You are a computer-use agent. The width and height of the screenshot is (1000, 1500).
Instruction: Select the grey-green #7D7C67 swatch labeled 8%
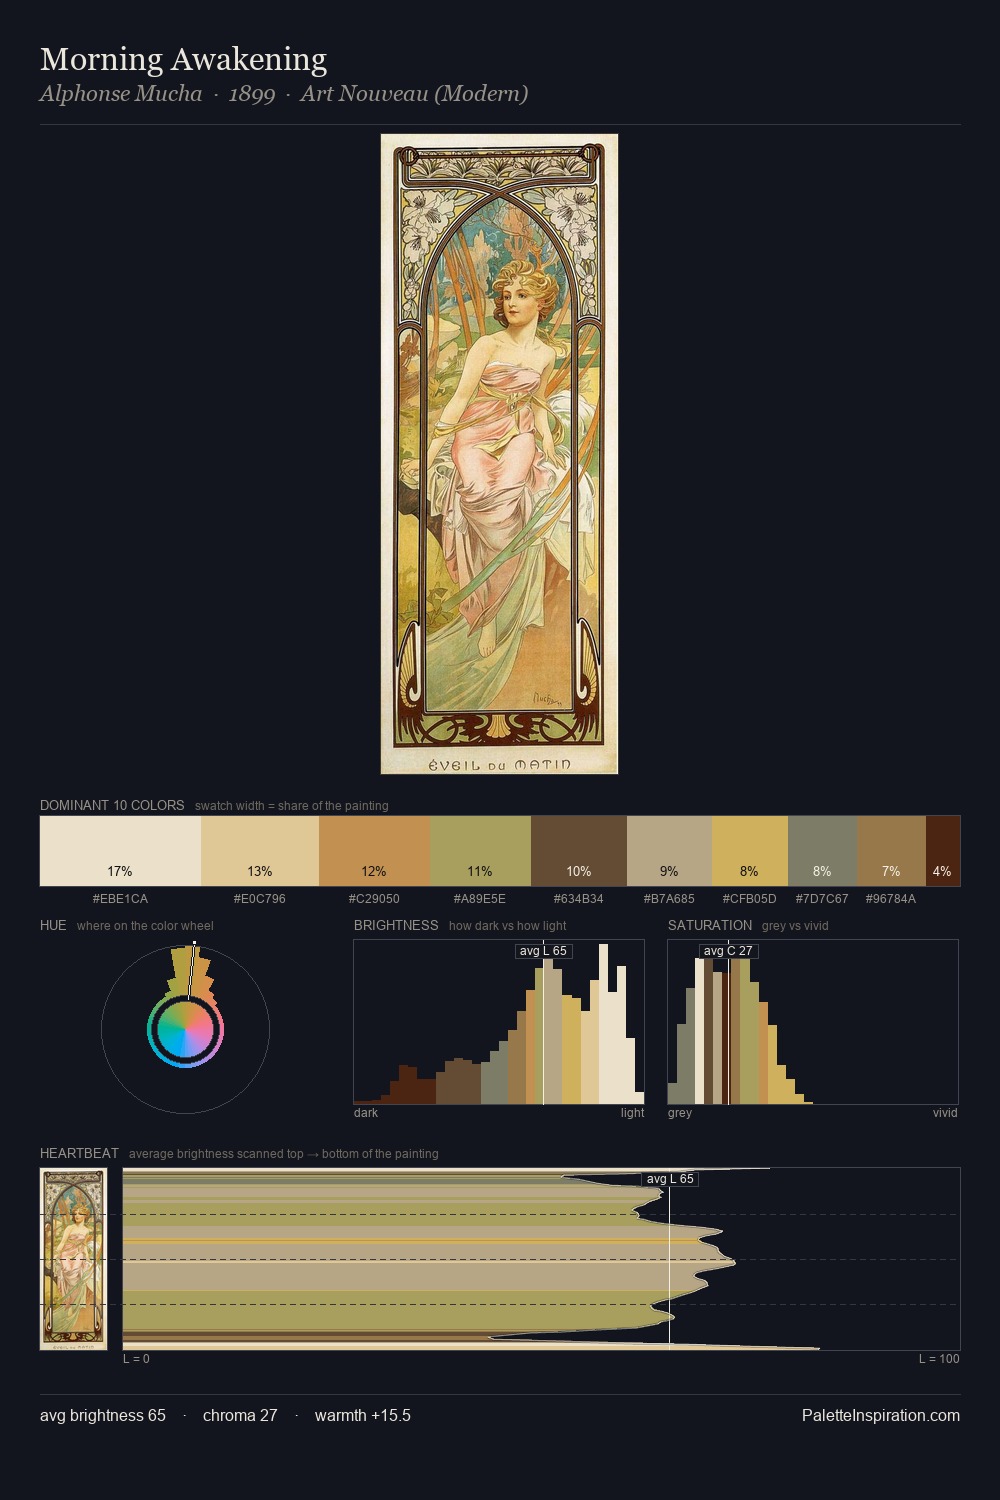point(822,851)
